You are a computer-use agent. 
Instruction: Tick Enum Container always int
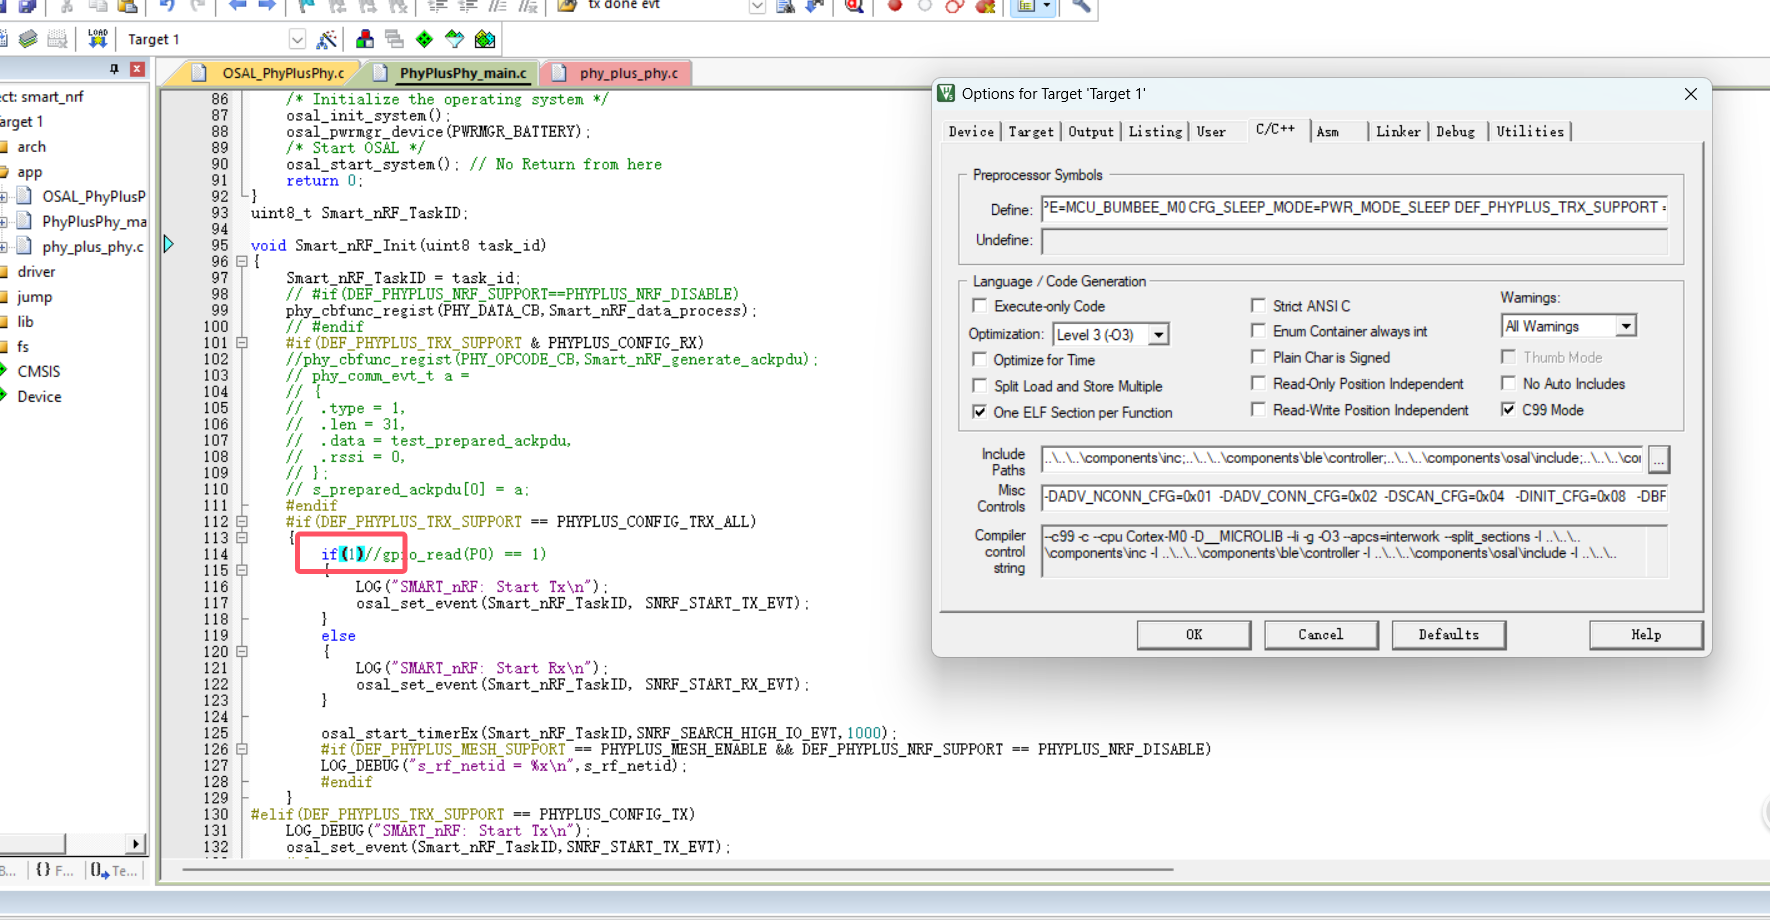1258,330
